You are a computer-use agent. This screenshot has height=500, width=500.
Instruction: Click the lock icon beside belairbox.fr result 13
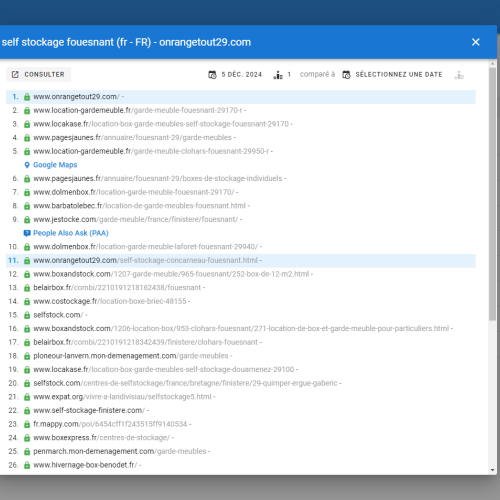click(27, 288)
